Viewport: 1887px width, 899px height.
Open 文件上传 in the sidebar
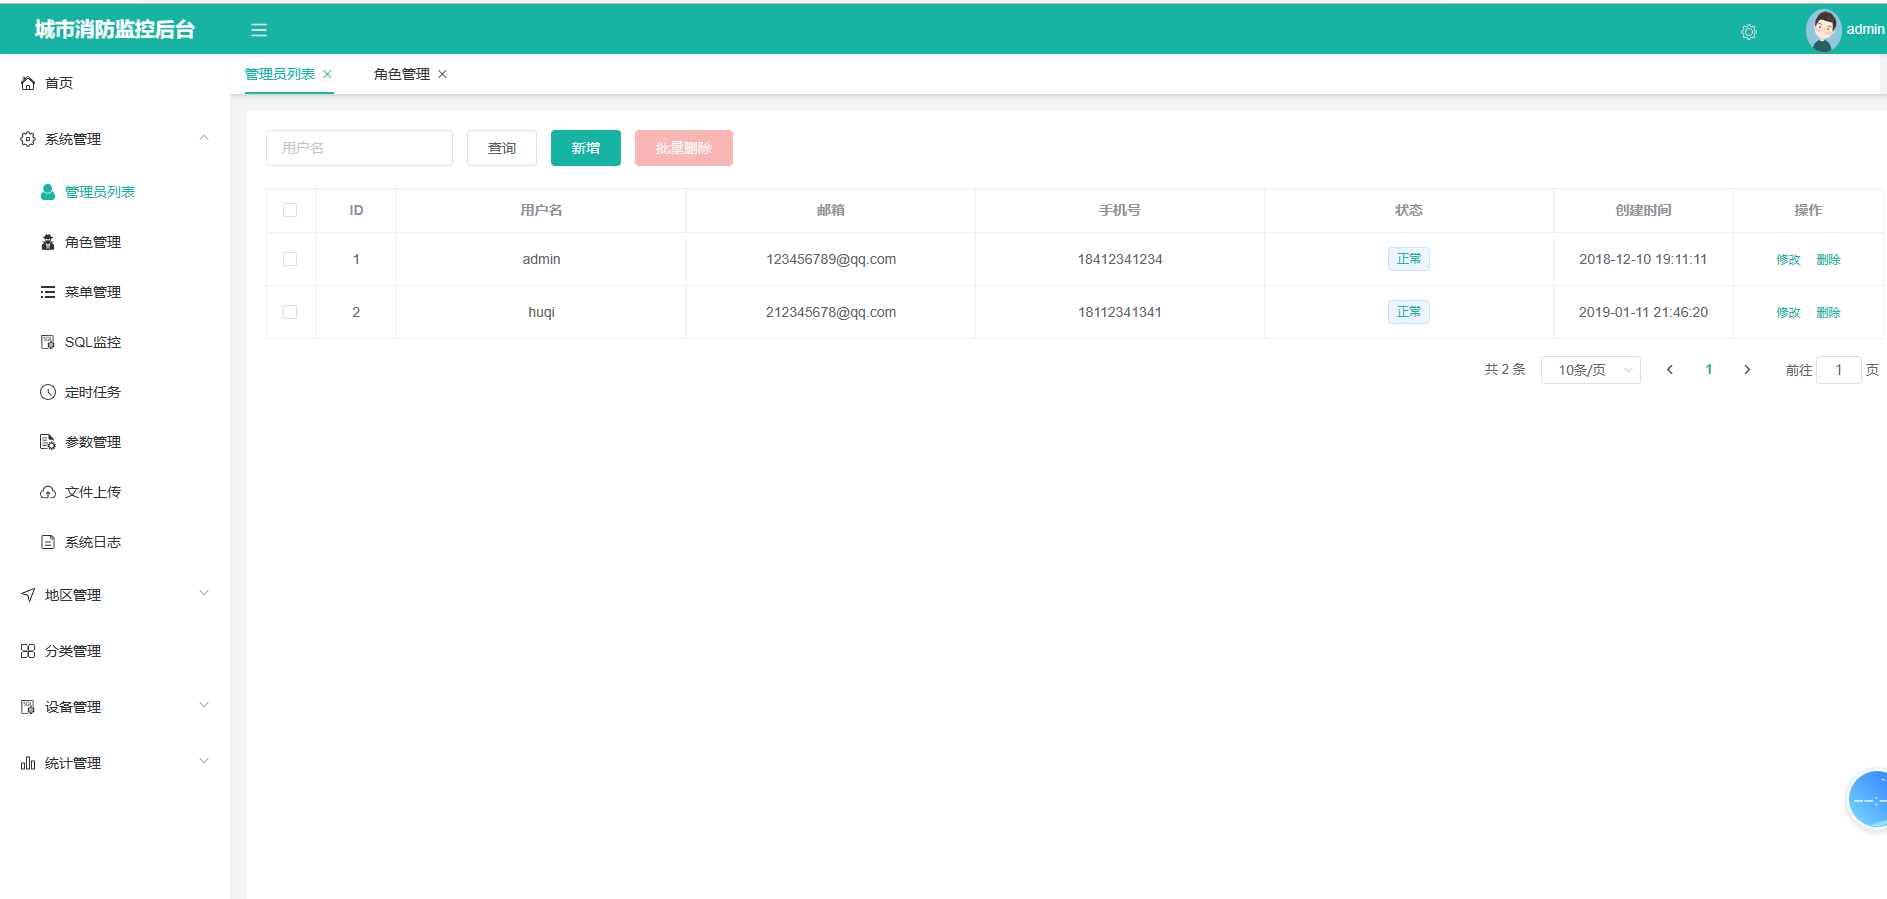(x=92, y=492)
